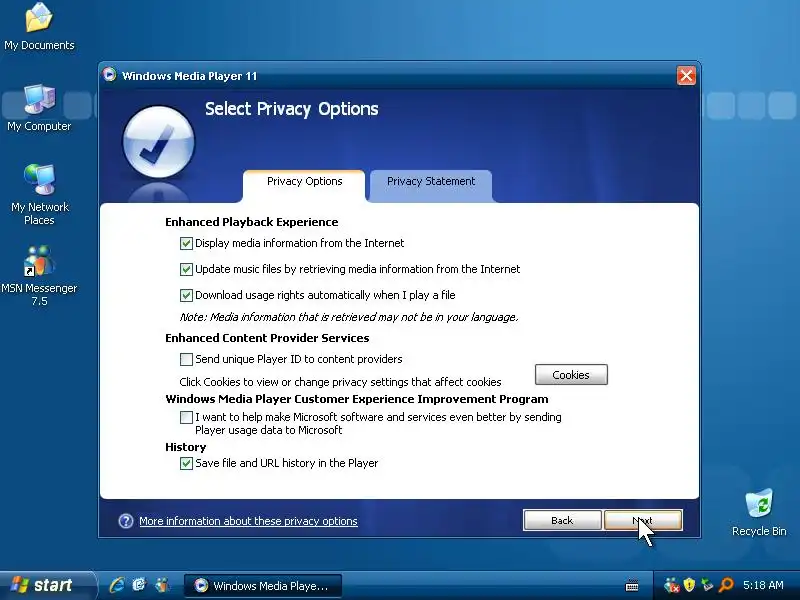Screen dimensions: 800x600
Task: Toggle Download usage rights automatically checkbox
Action: 186,295
